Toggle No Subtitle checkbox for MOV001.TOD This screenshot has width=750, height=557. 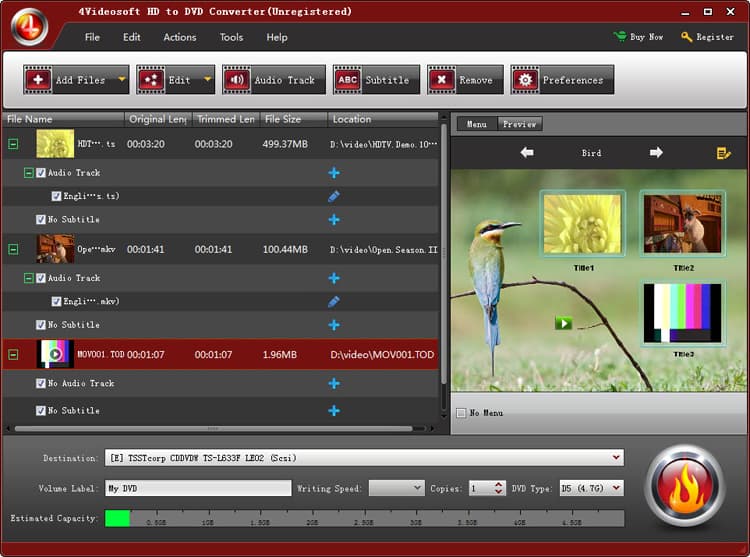tap(41, 410)
